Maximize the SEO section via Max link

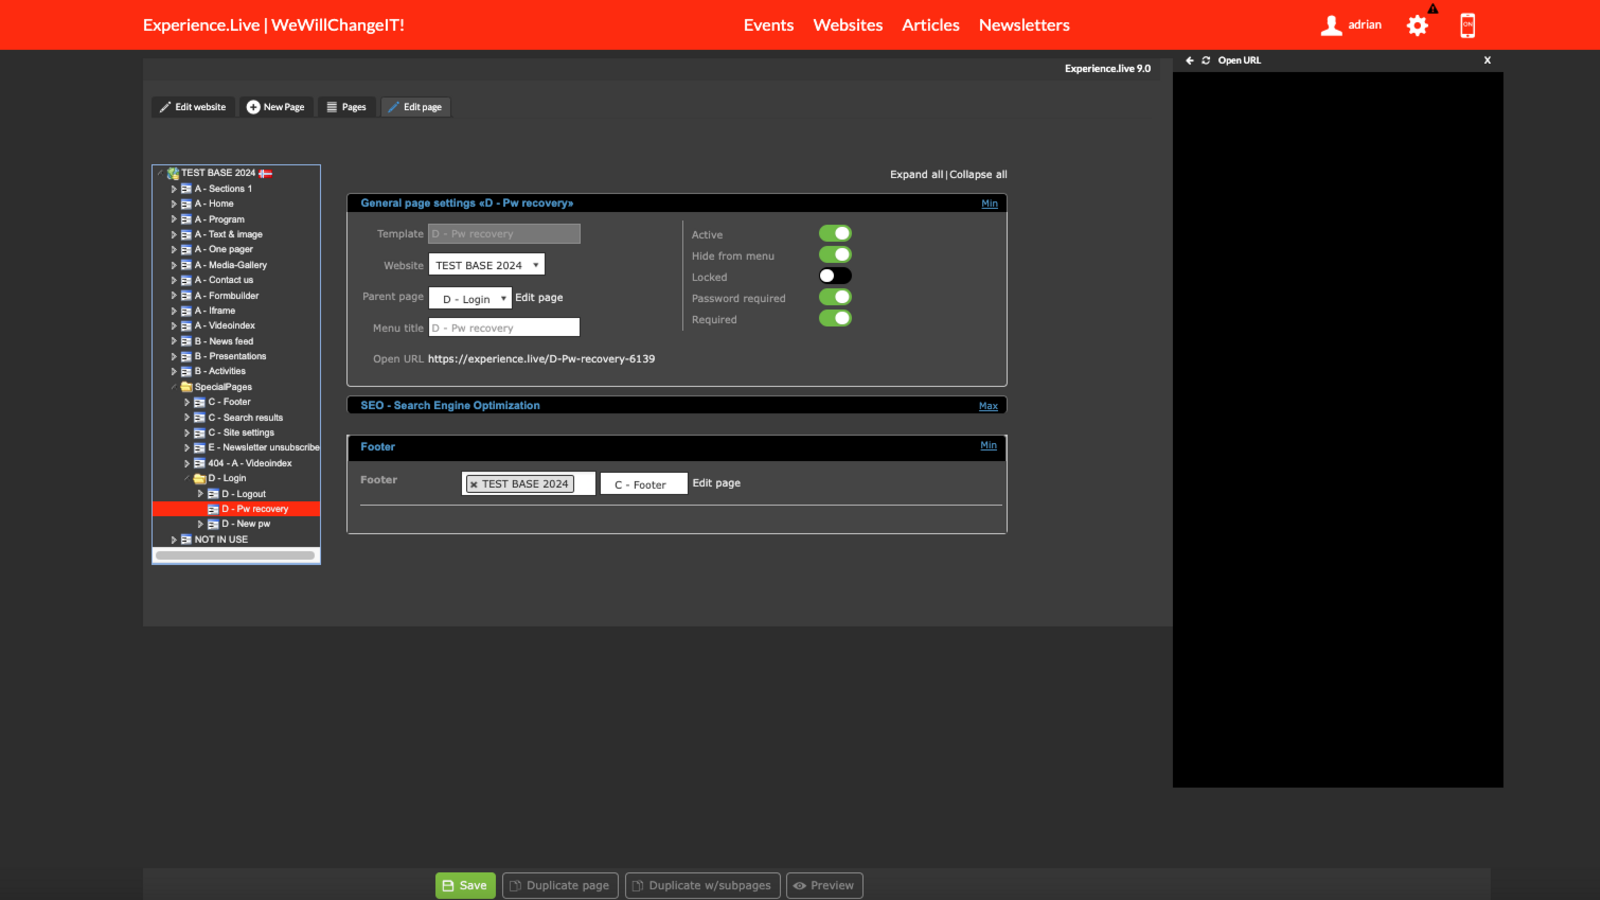pyautogui.click(x=988, y=406)
